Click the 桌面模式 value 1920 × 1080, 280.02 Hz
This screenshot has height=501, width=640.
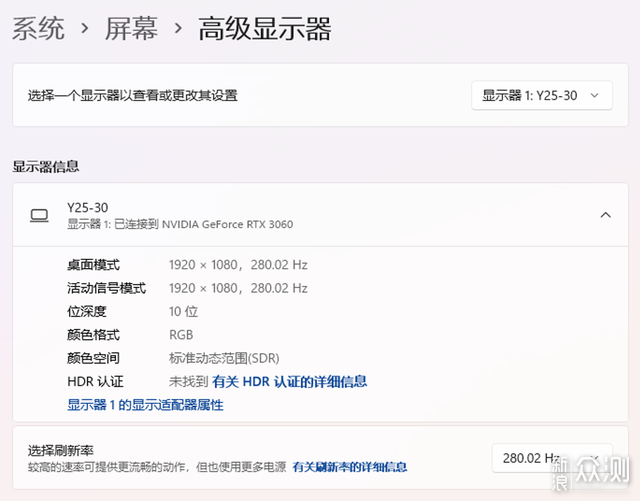click(238, 265)
